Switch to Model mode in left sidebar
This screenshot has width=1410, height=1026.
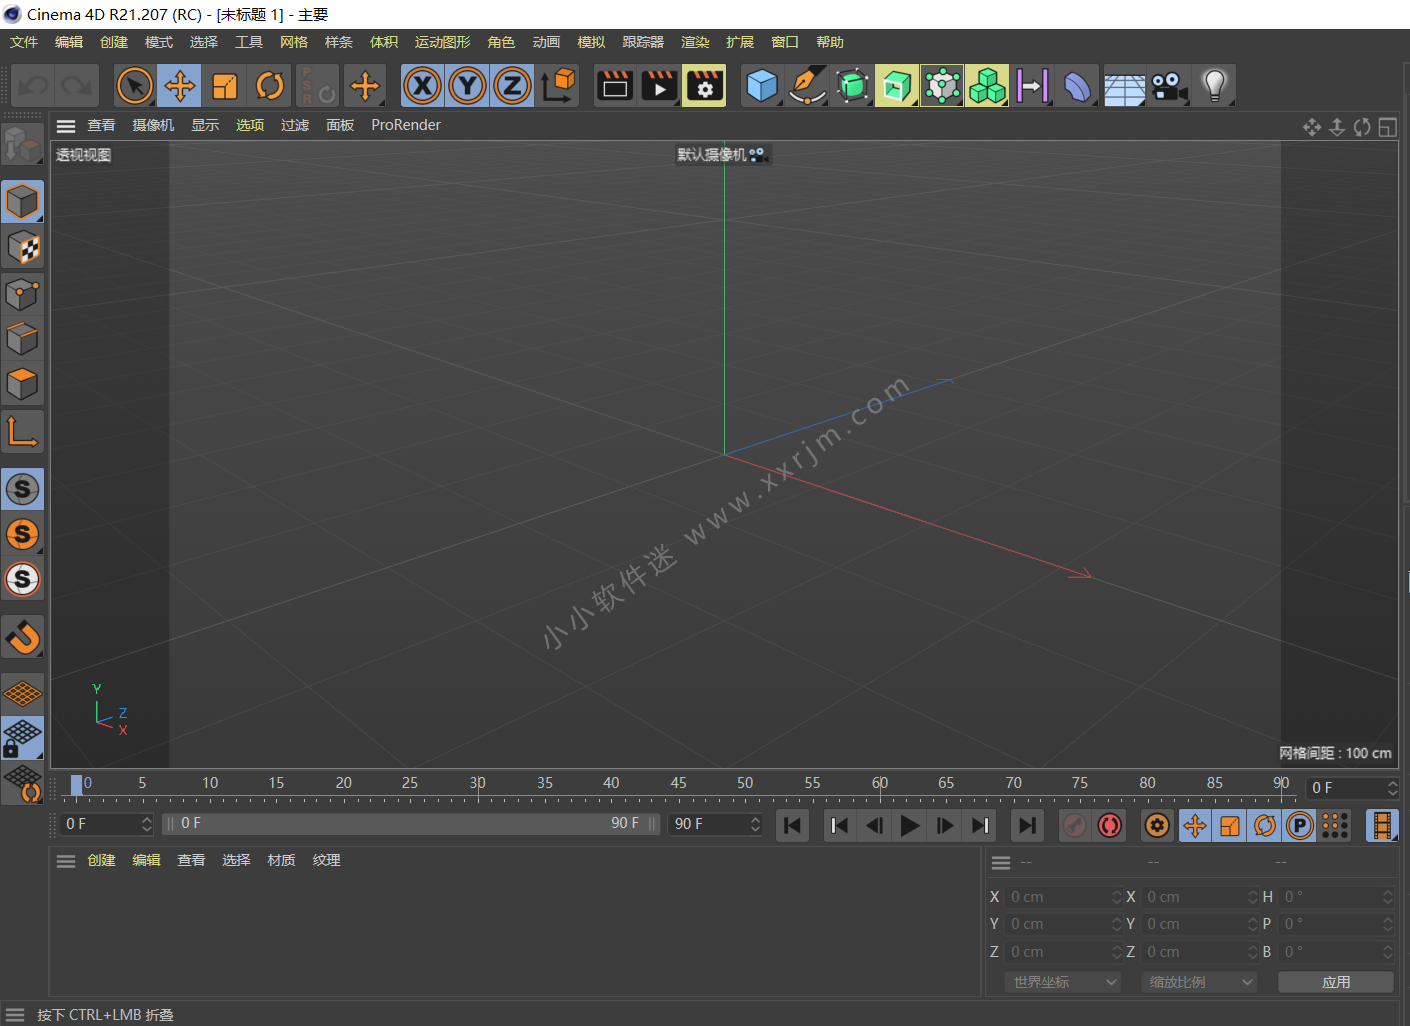click(x=22, y=202)
